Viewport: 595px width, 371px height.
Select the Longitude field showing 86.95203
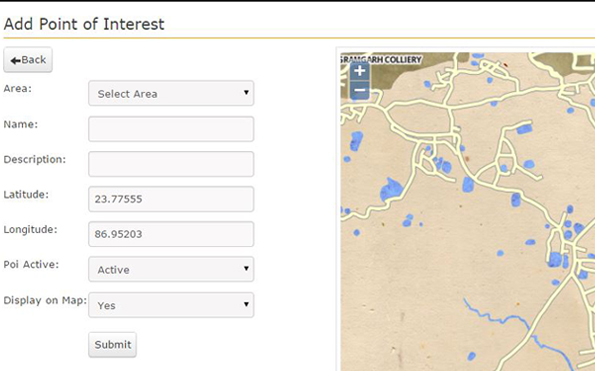pos(171,234)
